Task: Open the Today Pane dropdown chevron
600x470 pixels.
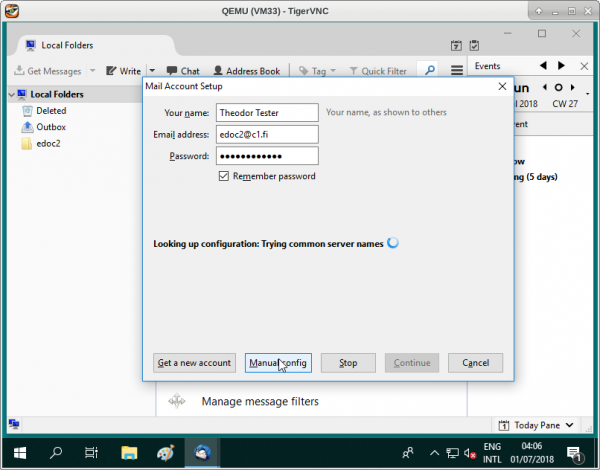Action: pyautogui.click(x=569, y=425)
